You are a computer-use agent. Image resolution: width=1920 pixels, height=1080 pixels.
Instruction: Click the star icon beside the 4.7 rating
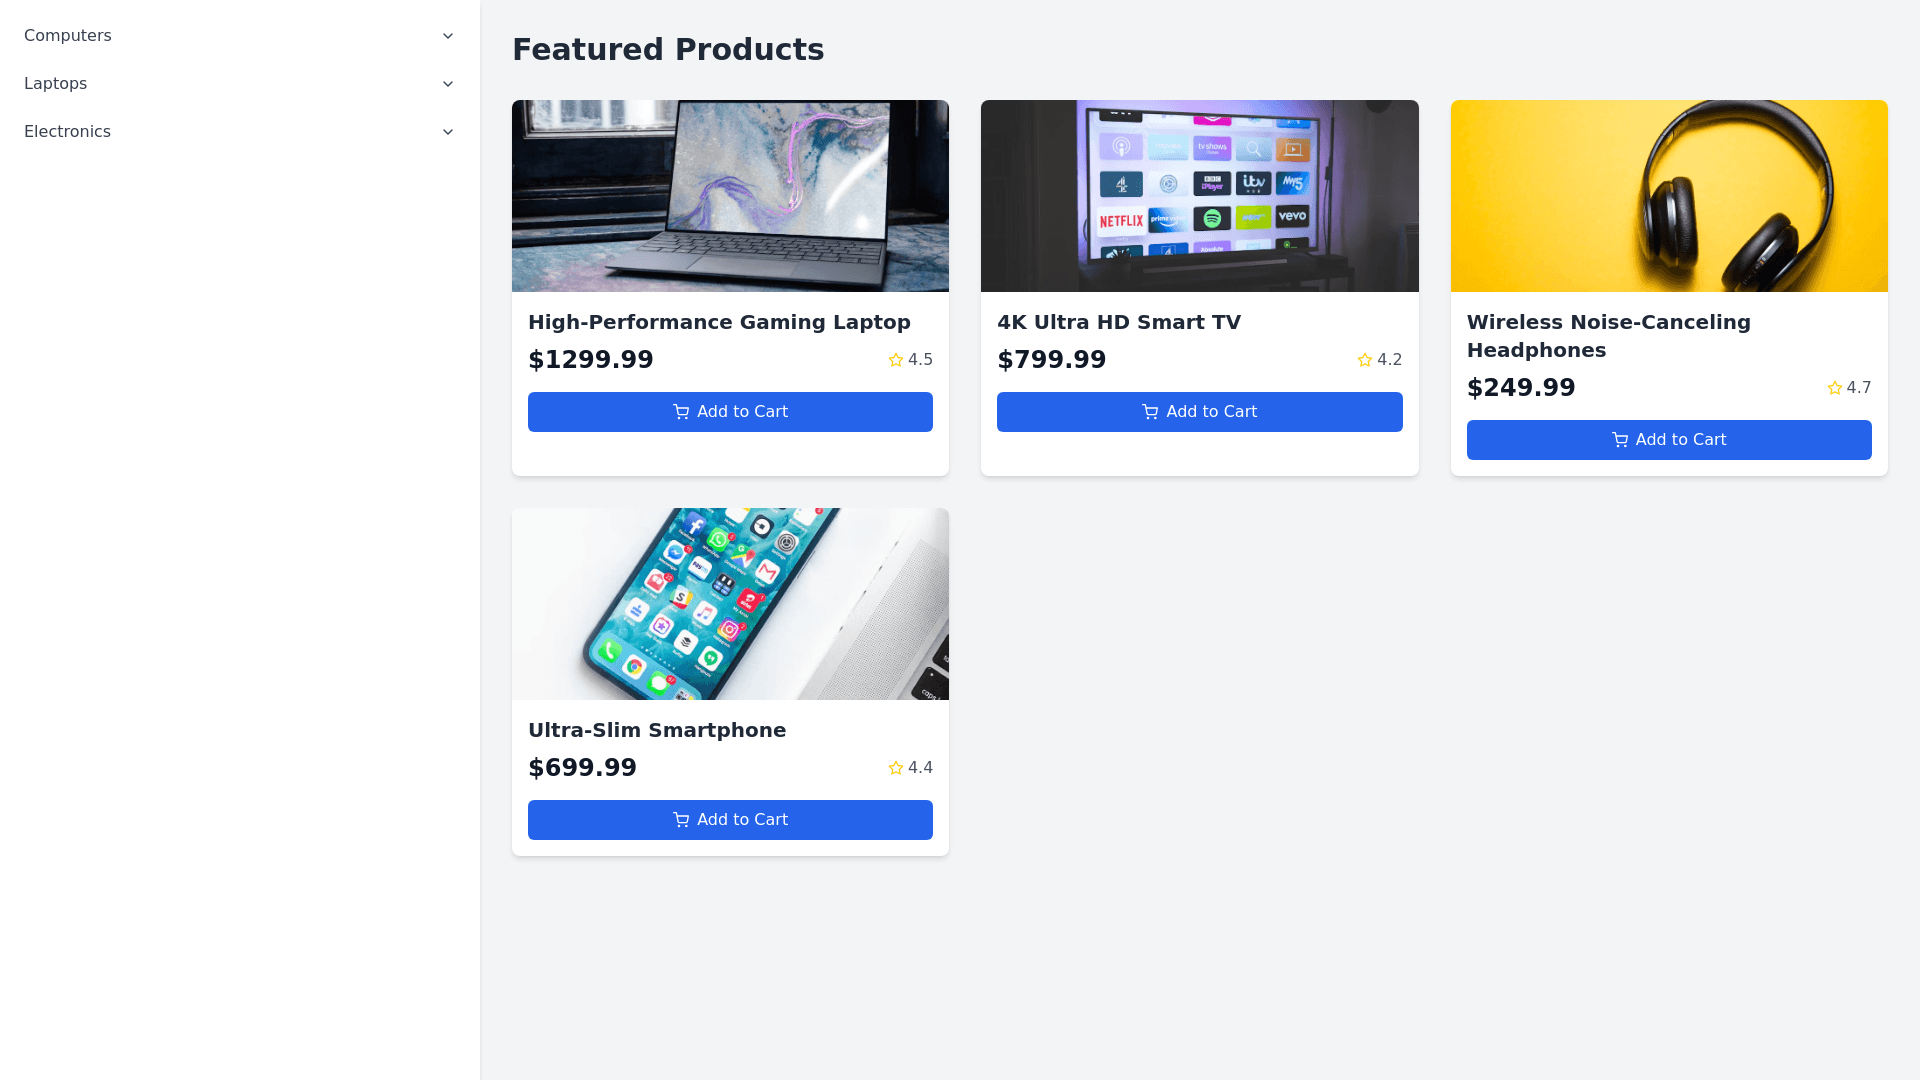coord(1835,388)
